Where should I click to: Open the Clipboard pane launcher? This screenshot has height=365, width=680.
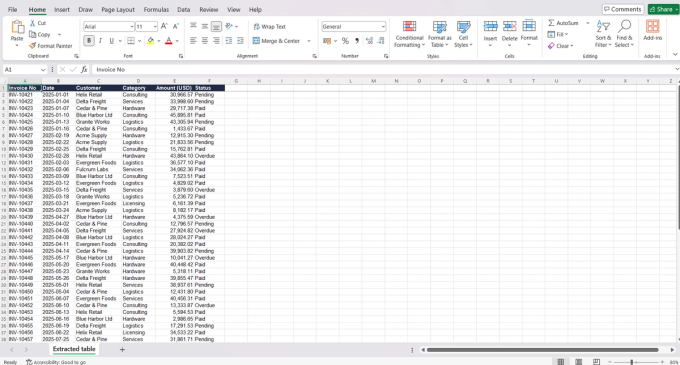[76, 56]
